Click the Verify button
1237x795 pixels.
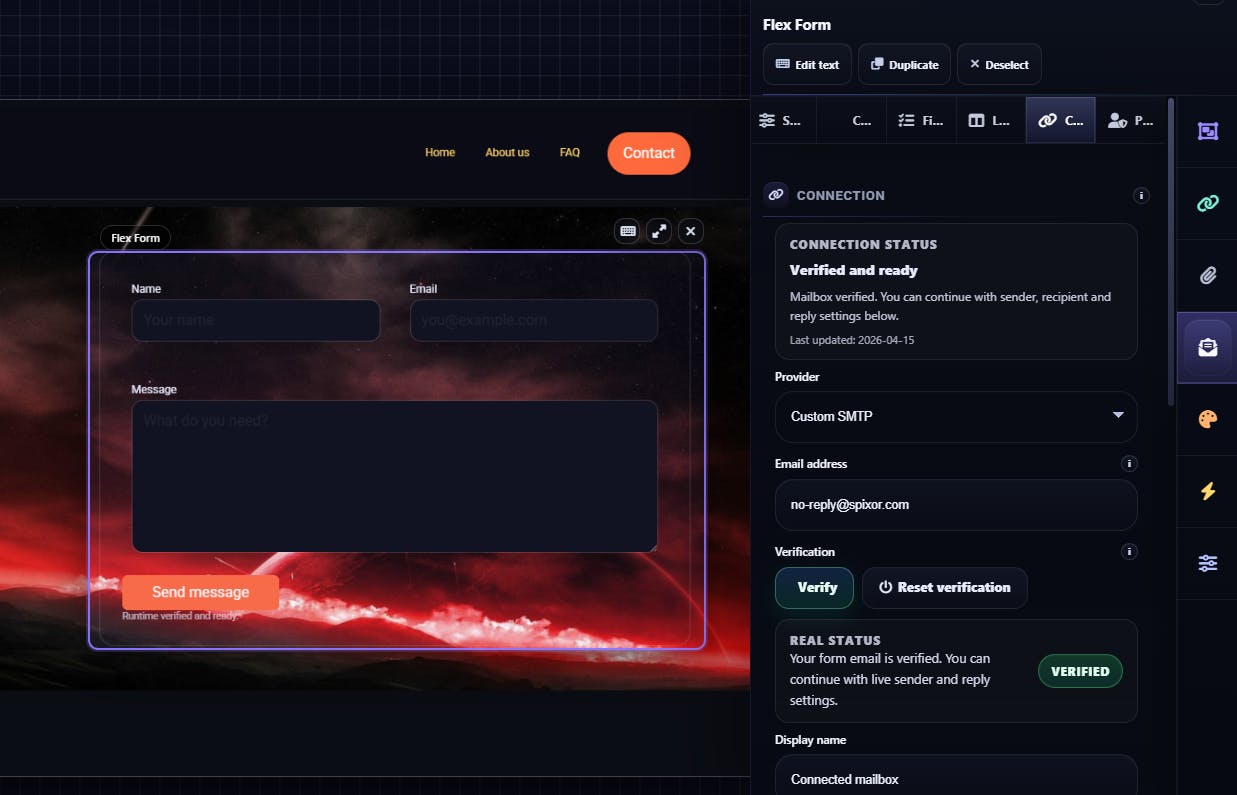coord(814,588)
